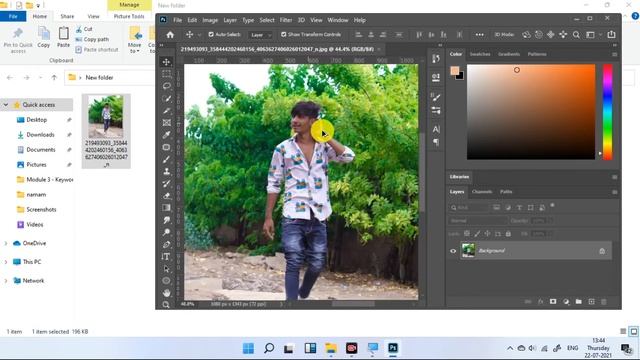Click the three-dots more options icon

coord(480,35)
